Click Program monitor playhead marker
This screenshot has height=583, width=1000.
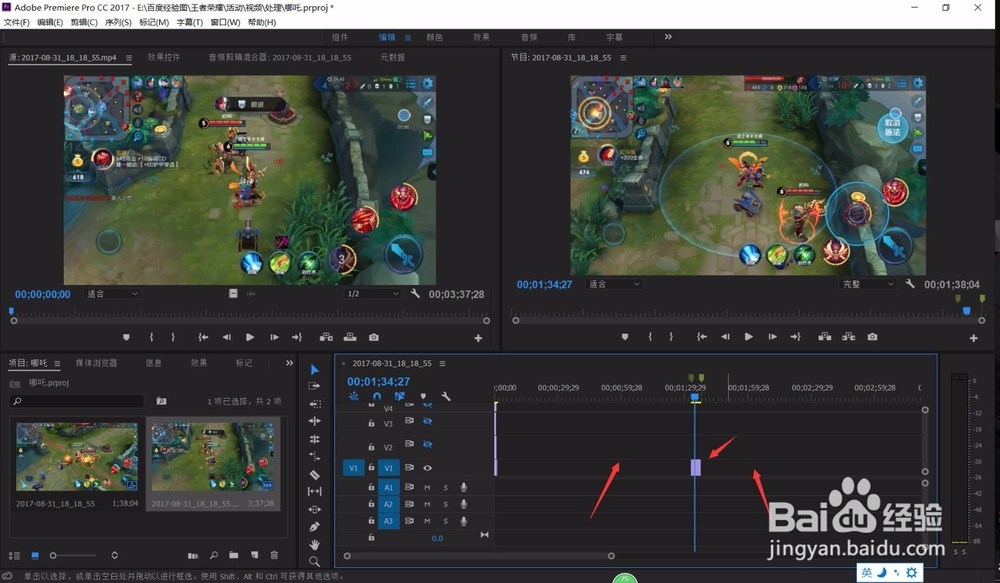[x=967, y=311]
